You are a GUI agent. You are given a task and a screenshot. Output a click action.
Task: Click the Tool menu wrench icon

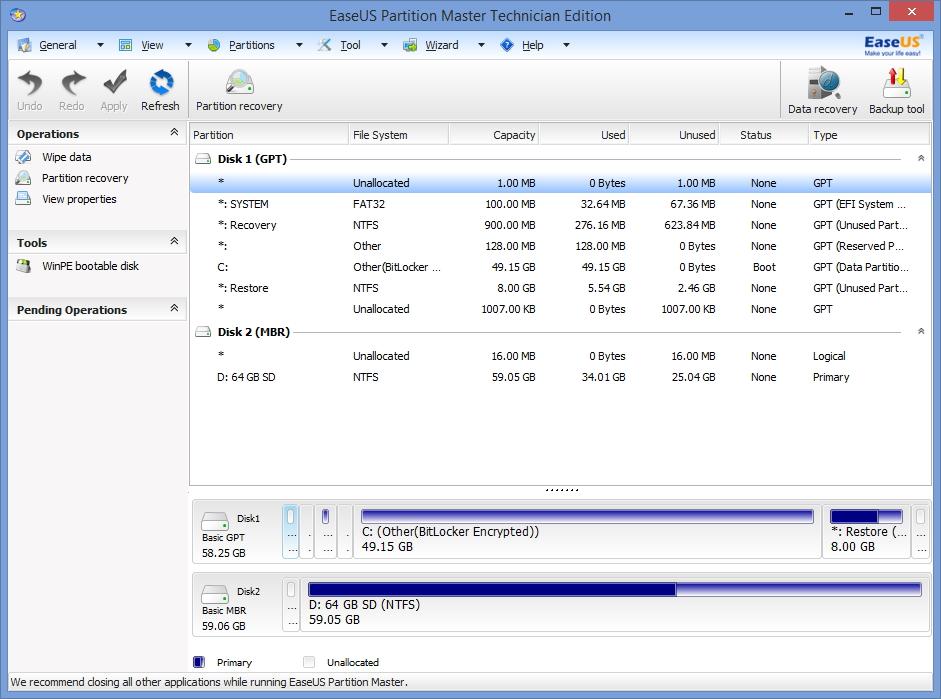(324, 45)
